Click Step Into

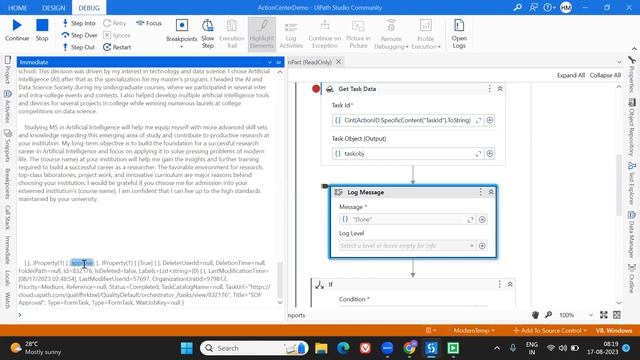point(79,23)
